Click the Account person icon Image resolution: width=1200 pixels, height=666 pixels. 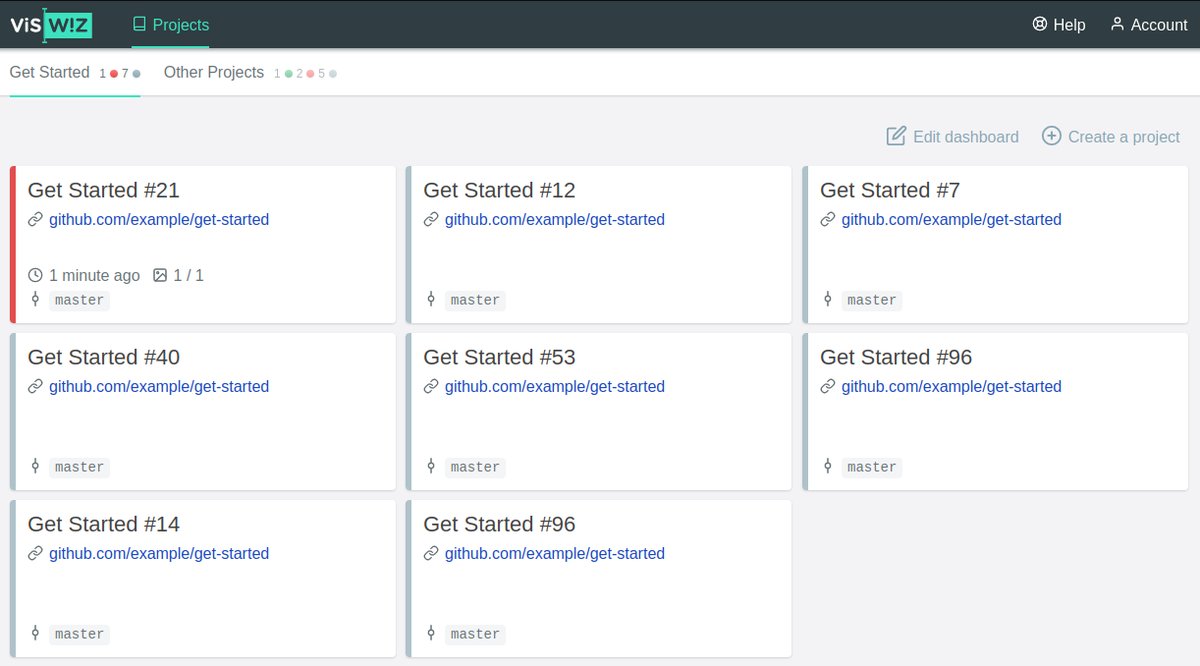coord(1117,24)
